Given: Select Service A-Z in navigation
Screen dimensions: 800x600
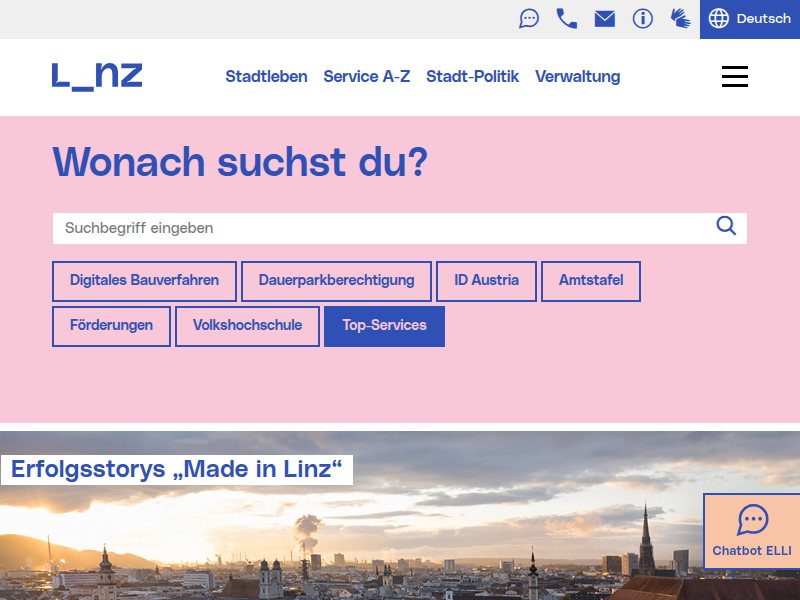Looking at the screenshot, I should tap(366, 77).
